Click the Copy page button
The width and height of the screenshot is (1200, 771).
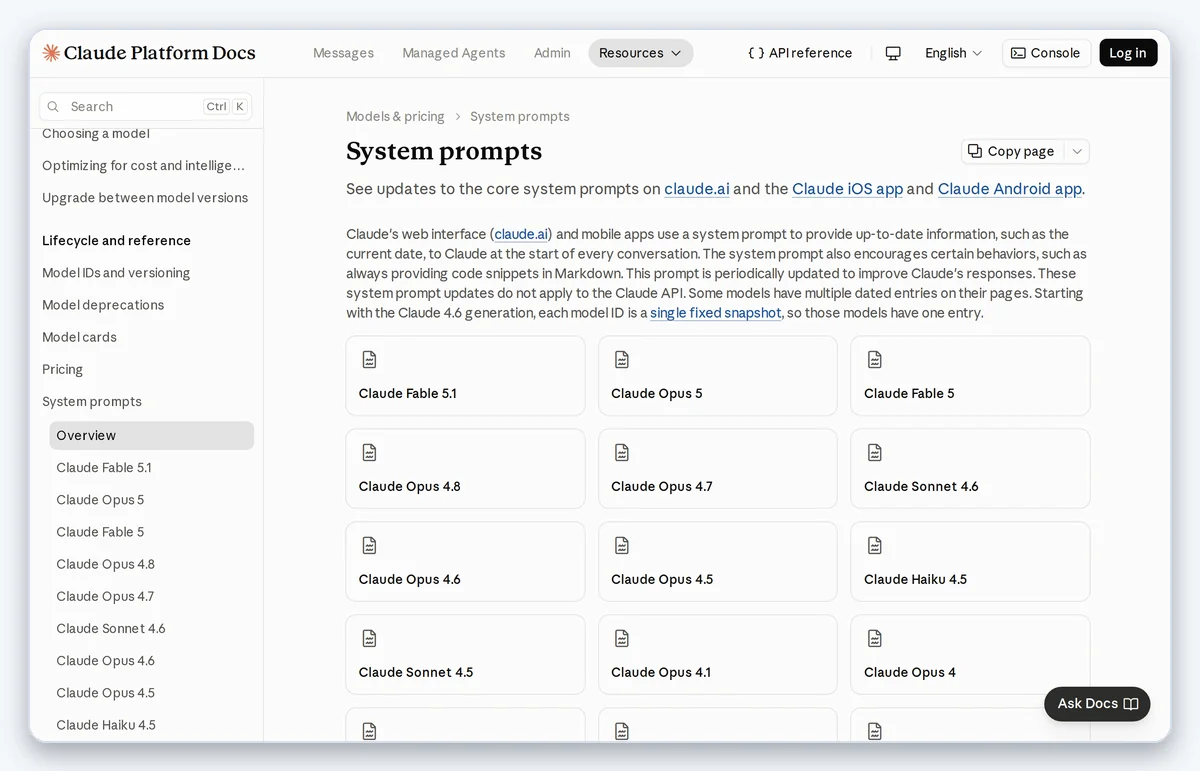point(1012,151)
